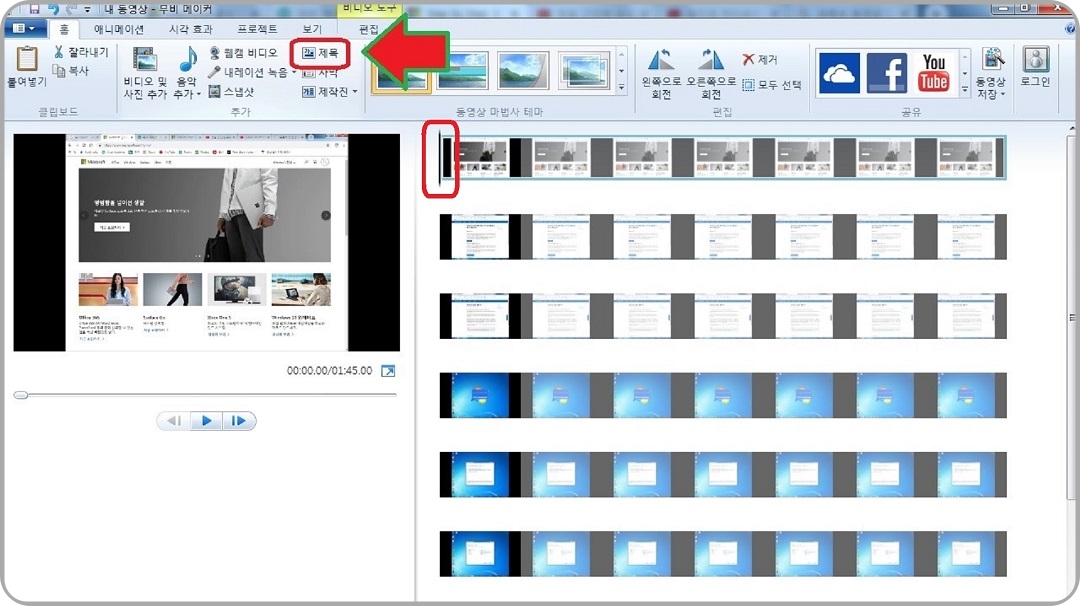Screen dimensions: 1080x606
Task: Select the third AutoMovie theme thumbnail
Action: pos(523,70)
